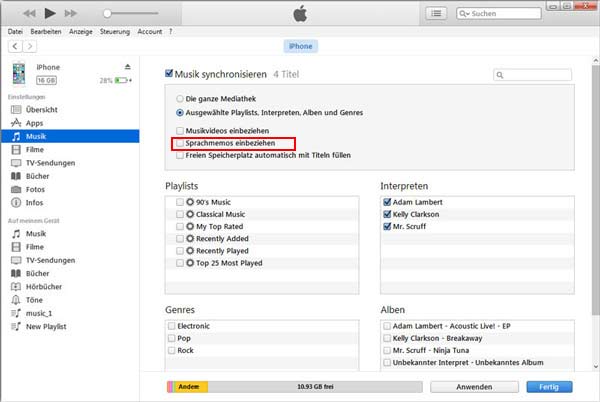Screen dimensions: 600x402
Task: Check the My Top Rated playlist
Action: click(x=180, y=226)
